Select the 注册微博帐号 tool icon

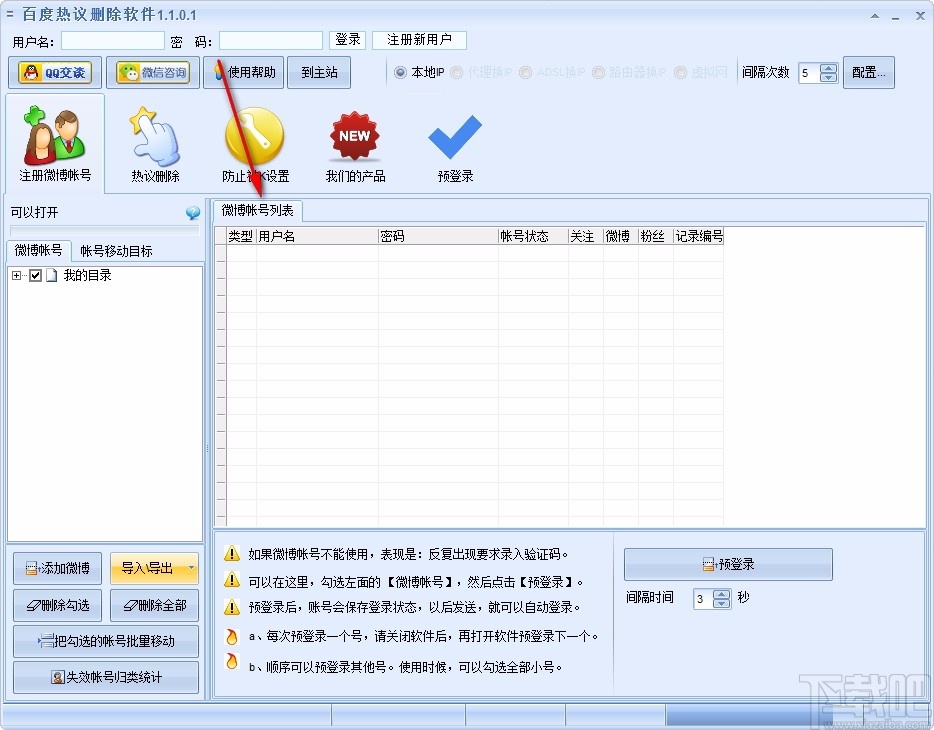pos(54,143)
